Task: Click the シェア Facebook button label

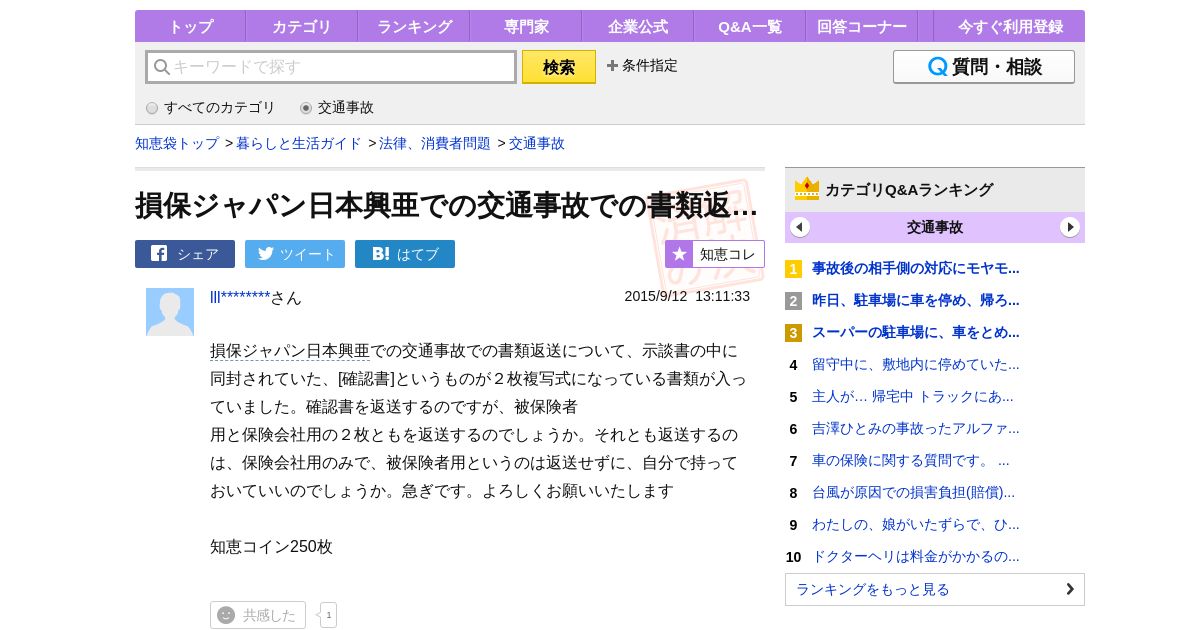Action: [197, 254]
